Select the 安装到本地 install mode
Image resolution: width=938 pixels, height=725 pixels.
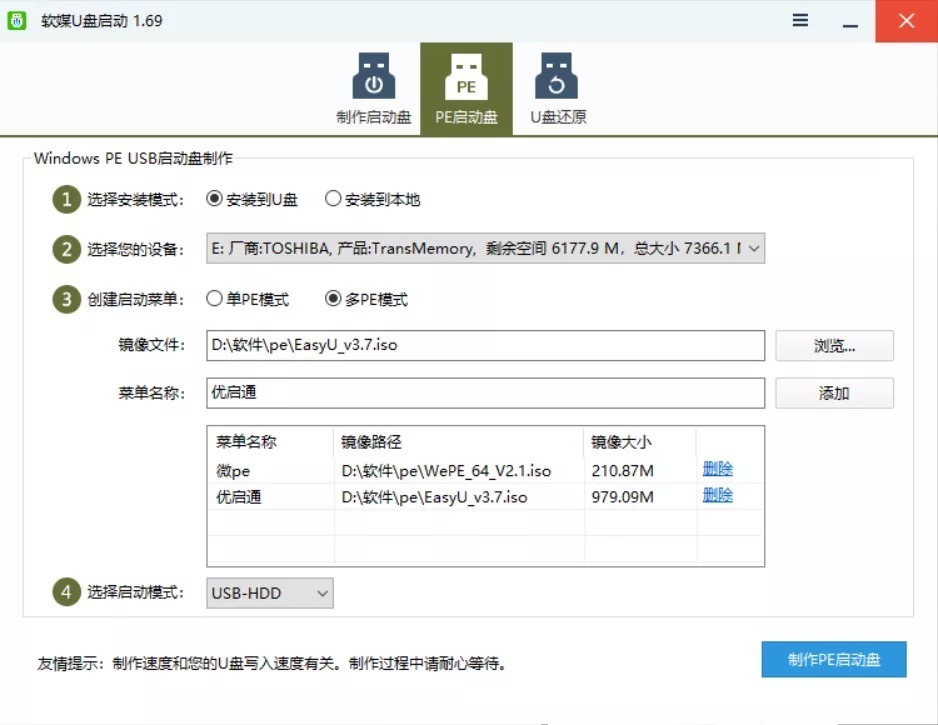333,199
